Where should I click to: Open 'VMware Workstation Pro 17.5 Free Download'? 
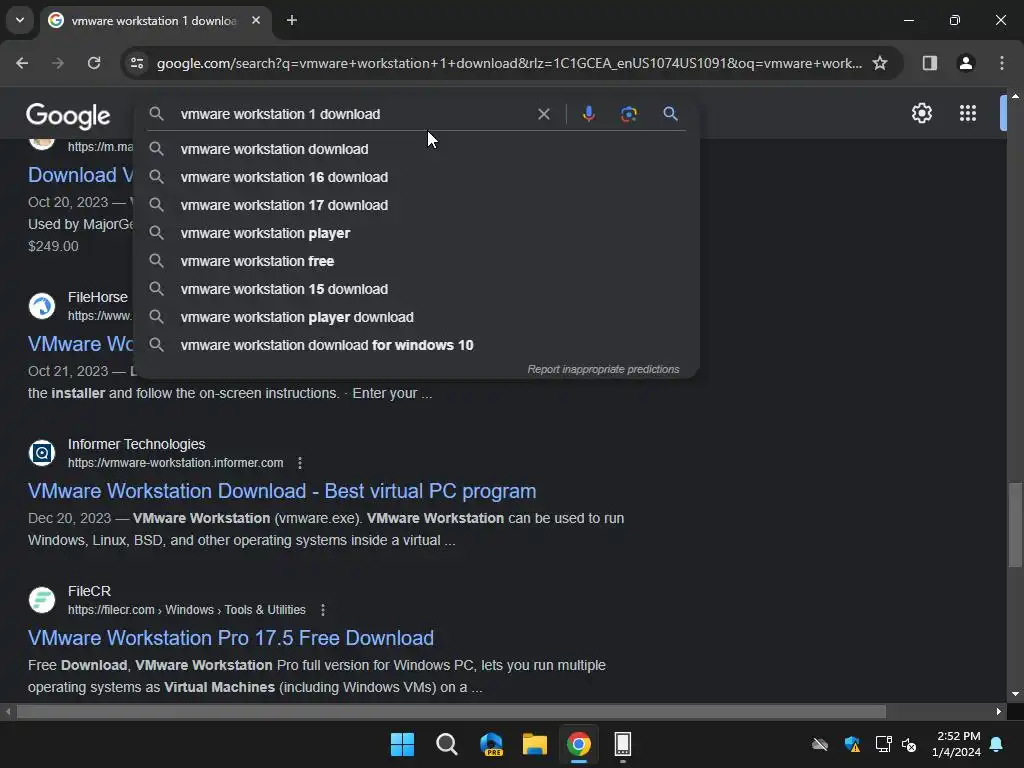click(231, 638)
